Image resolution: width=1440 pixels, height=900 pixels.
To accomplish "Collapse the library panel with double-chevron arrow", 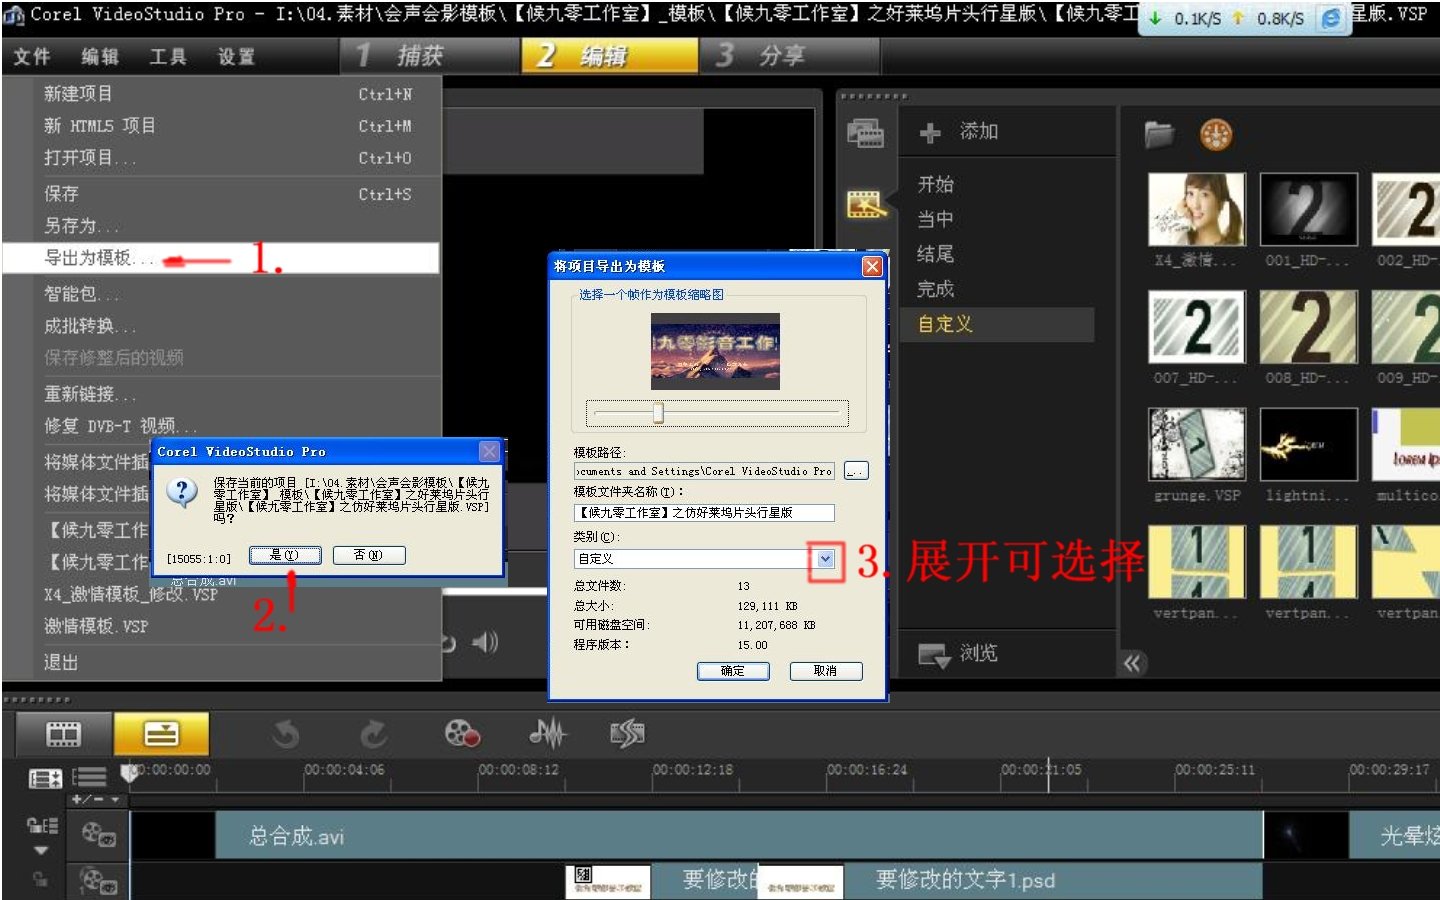I will point(1133,662).
